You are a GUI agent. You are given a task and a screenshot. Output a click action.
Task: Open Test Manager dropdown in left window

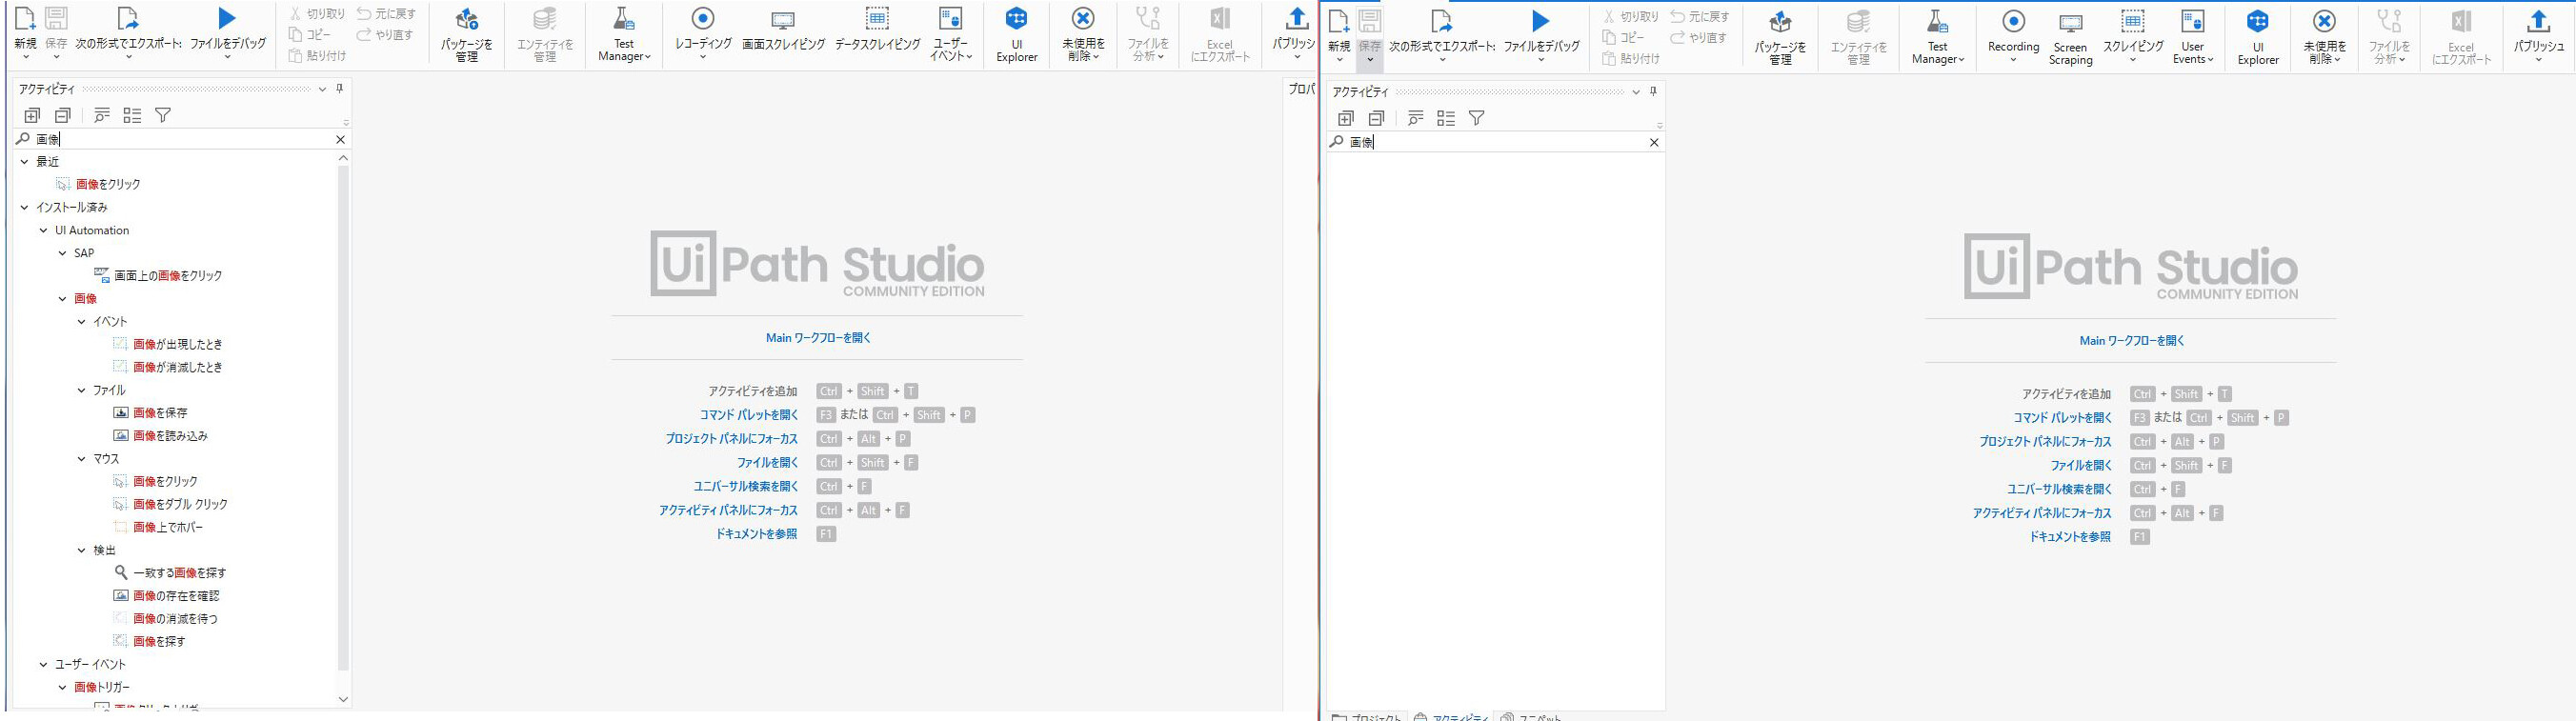(x=624, y=35)
